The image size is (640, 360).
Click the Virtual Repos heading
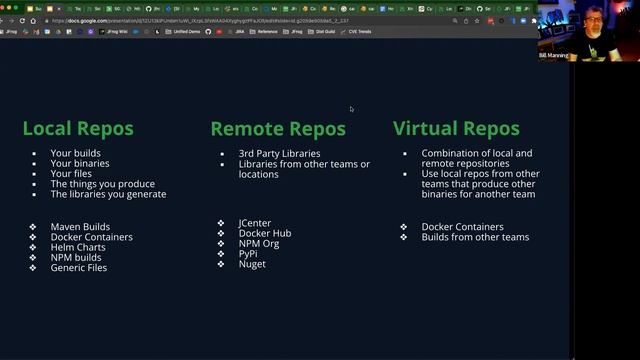click(x=456, y=128)
